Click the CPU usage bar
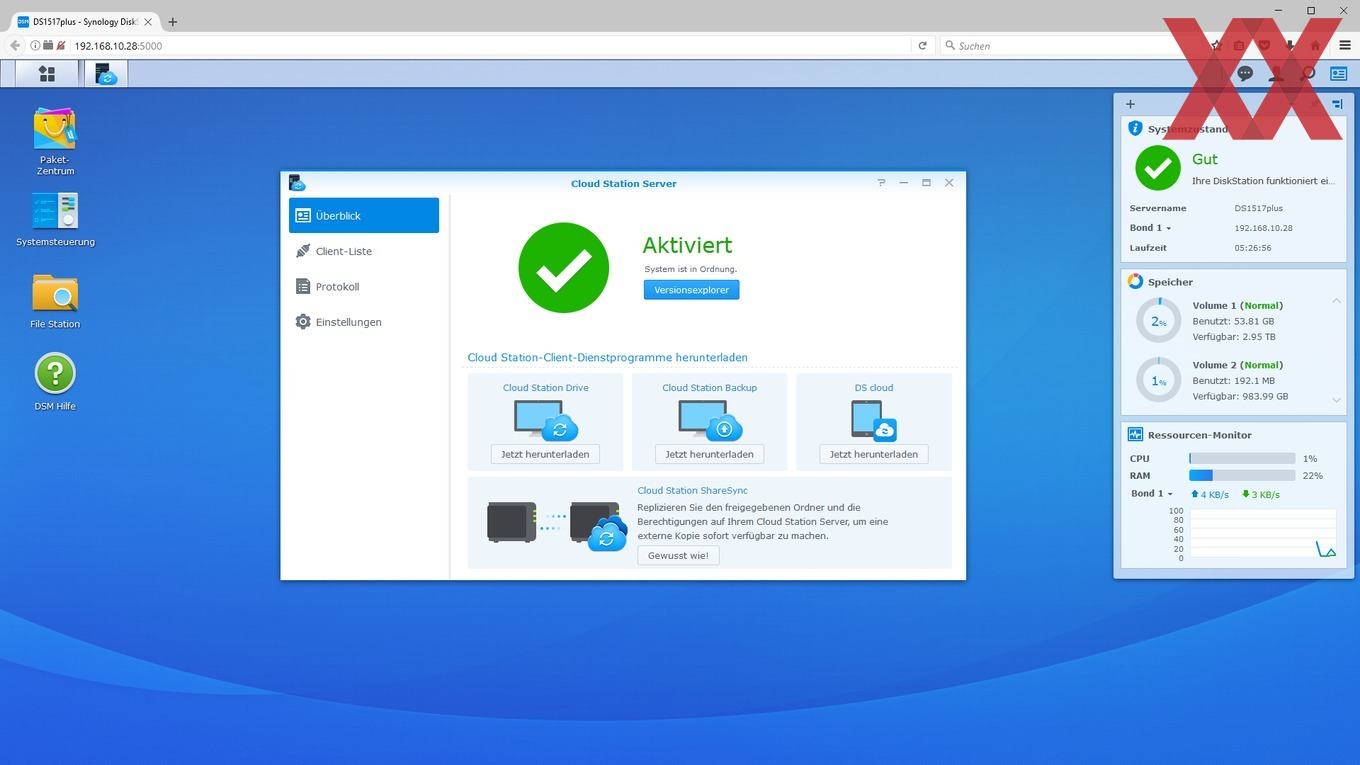The height and width of the screenshot is (765, 1360). pyautogui.click(x=1242, y=458)
